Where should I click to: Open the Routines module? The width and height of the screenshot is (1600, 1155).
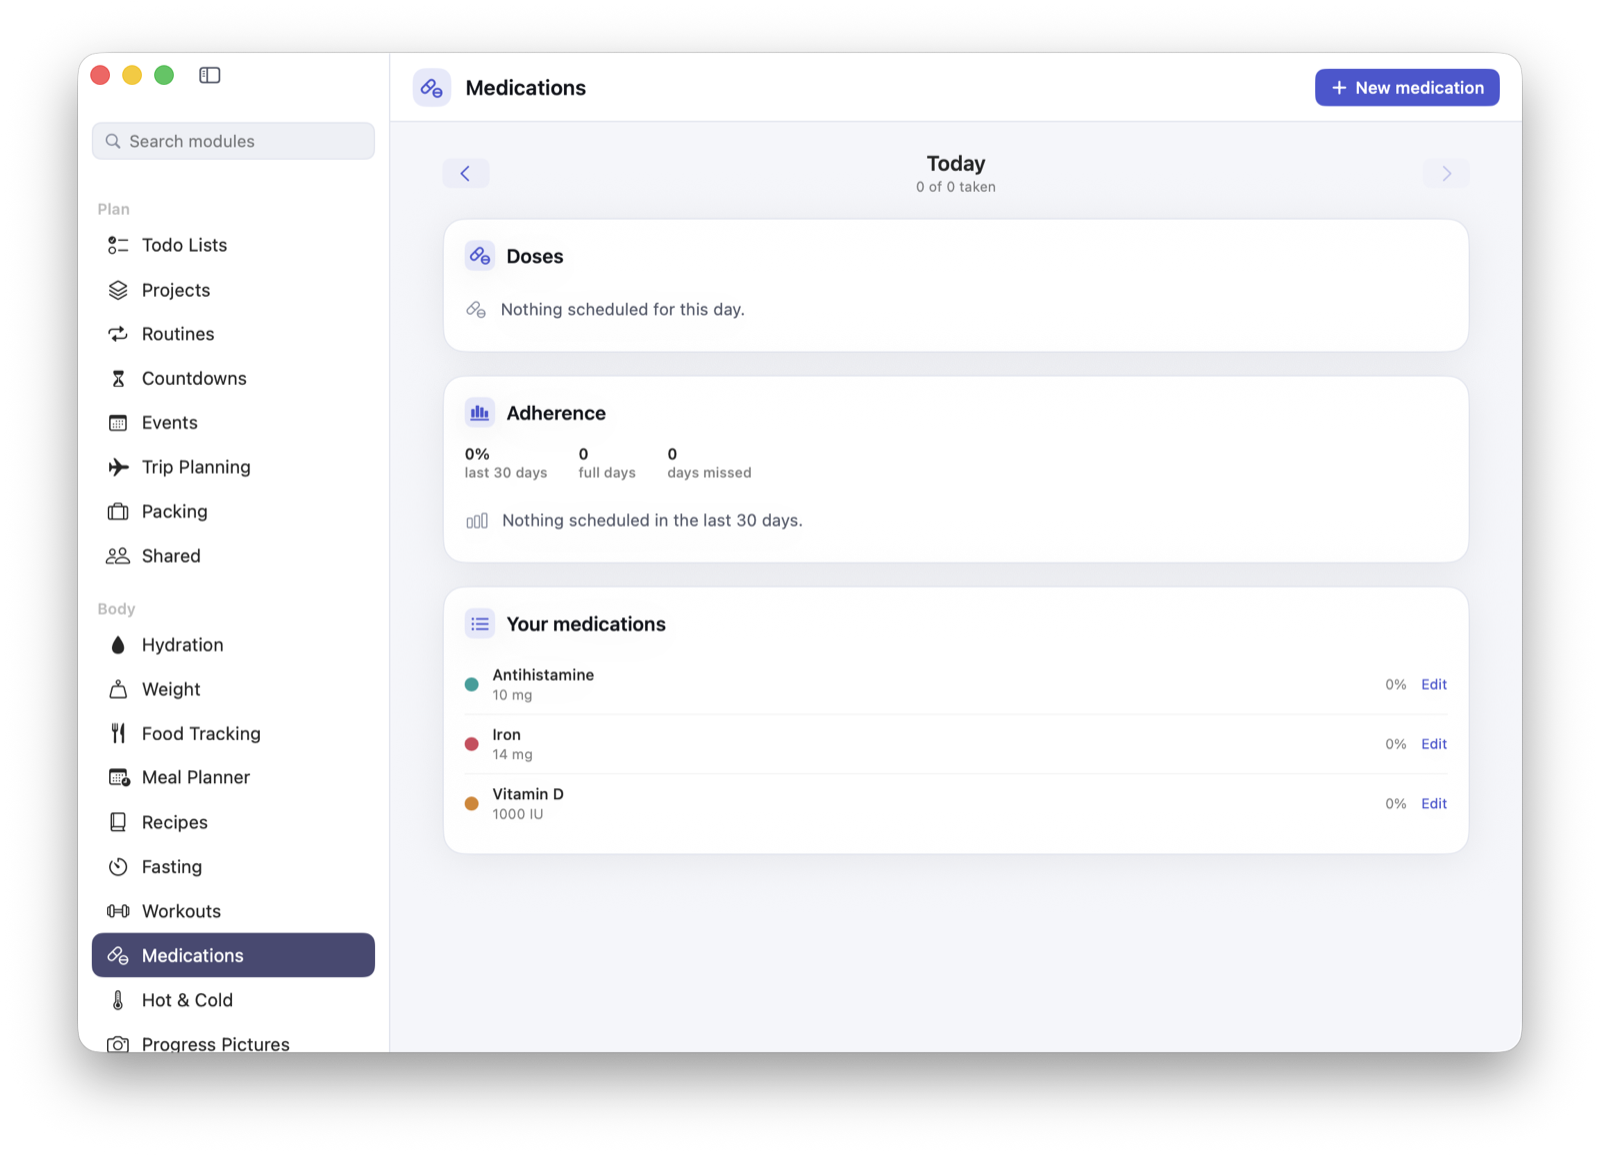point(233,334)
